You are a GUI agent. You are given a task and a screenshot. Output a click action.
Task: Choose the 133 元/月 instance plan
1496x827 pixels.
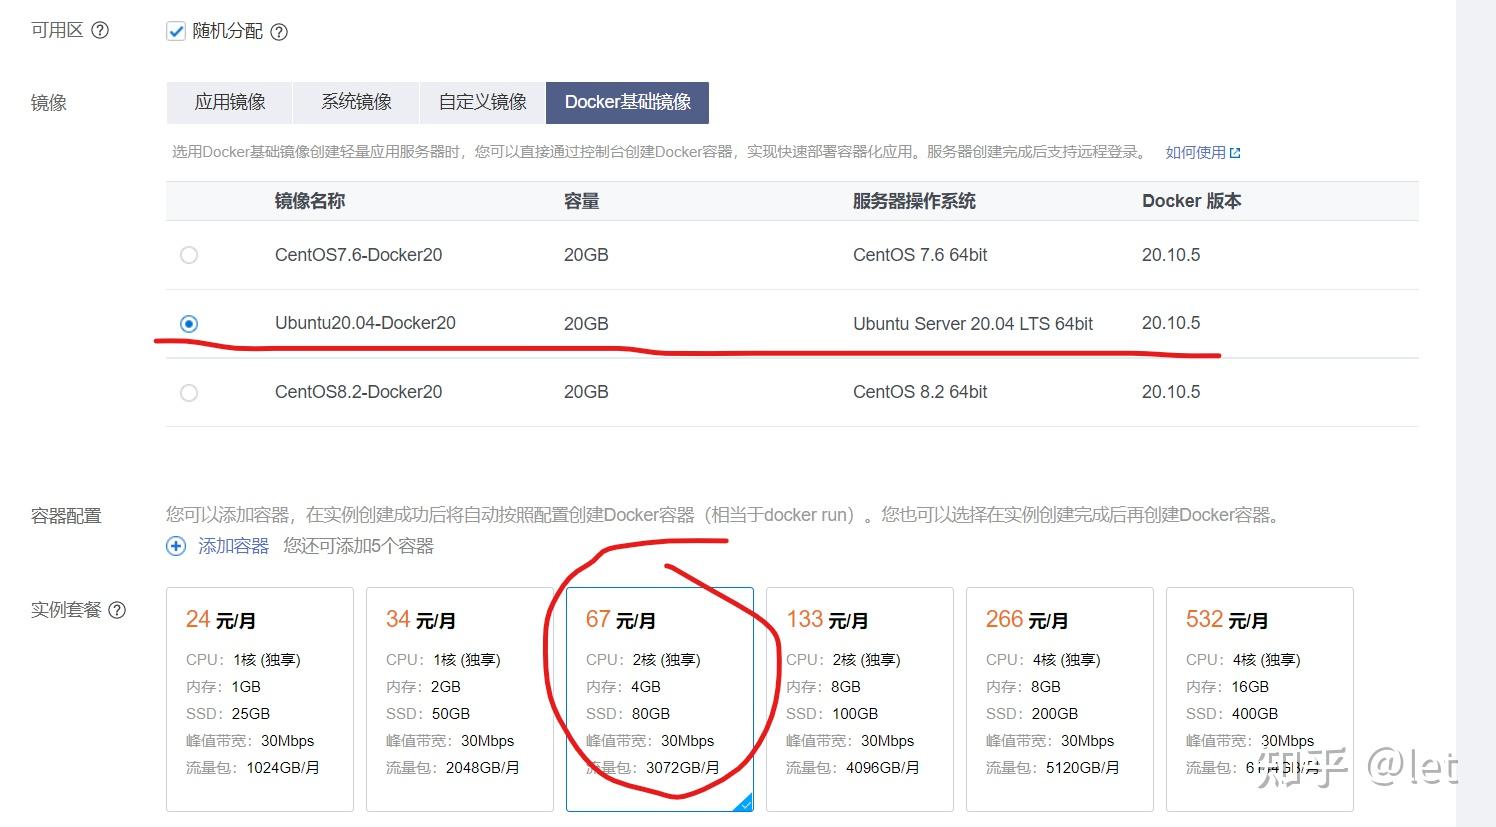[x=860, y=699]
